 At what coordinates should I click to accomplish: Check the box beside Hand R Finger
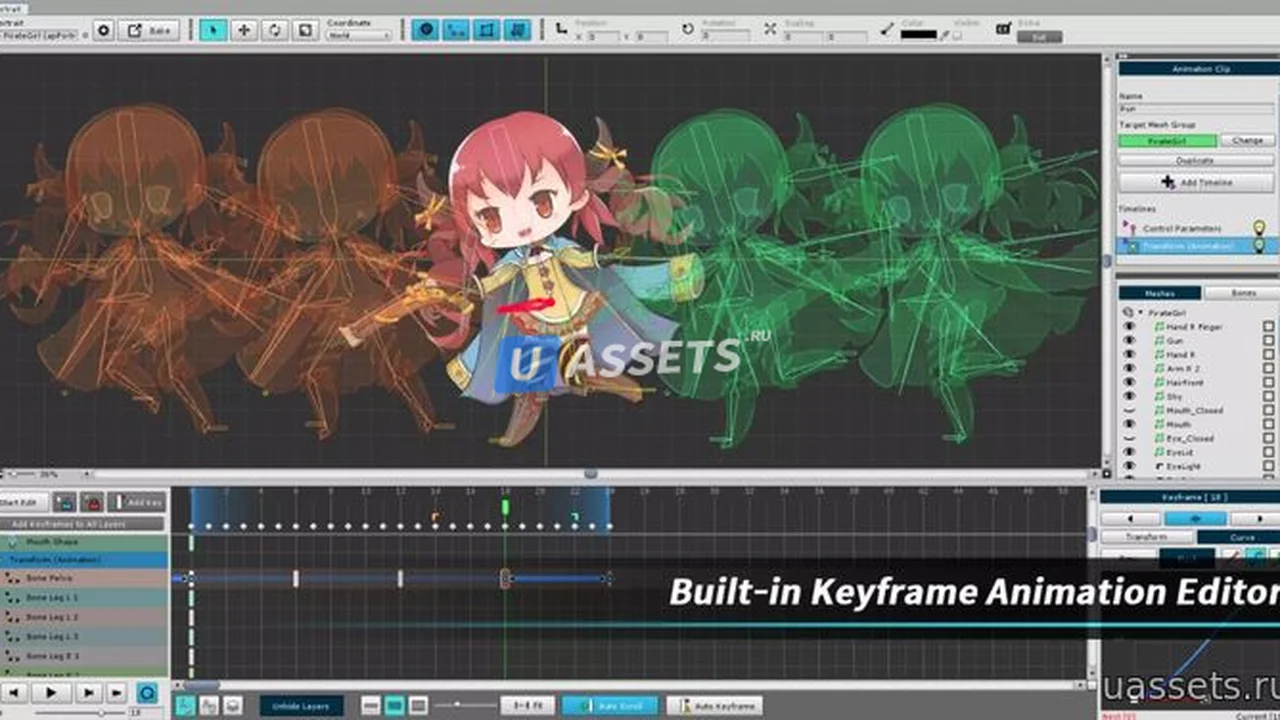pos(1269,327)
